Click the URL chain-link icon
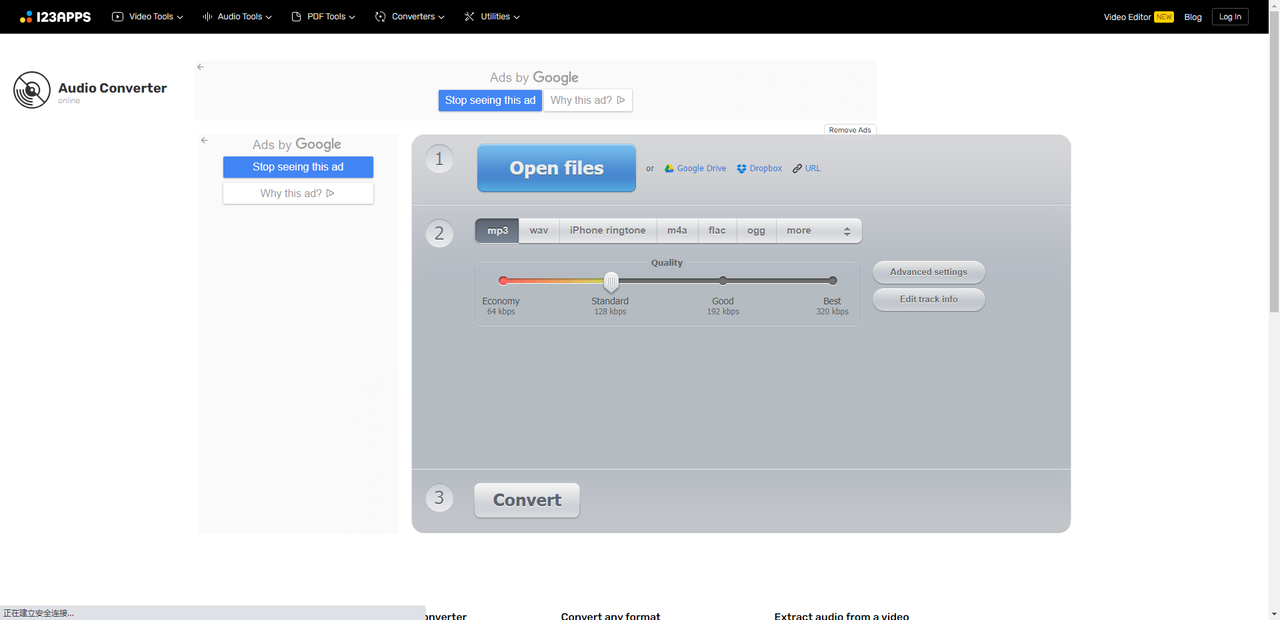This screenshot has width=1280, height=620. coord(797,169)
